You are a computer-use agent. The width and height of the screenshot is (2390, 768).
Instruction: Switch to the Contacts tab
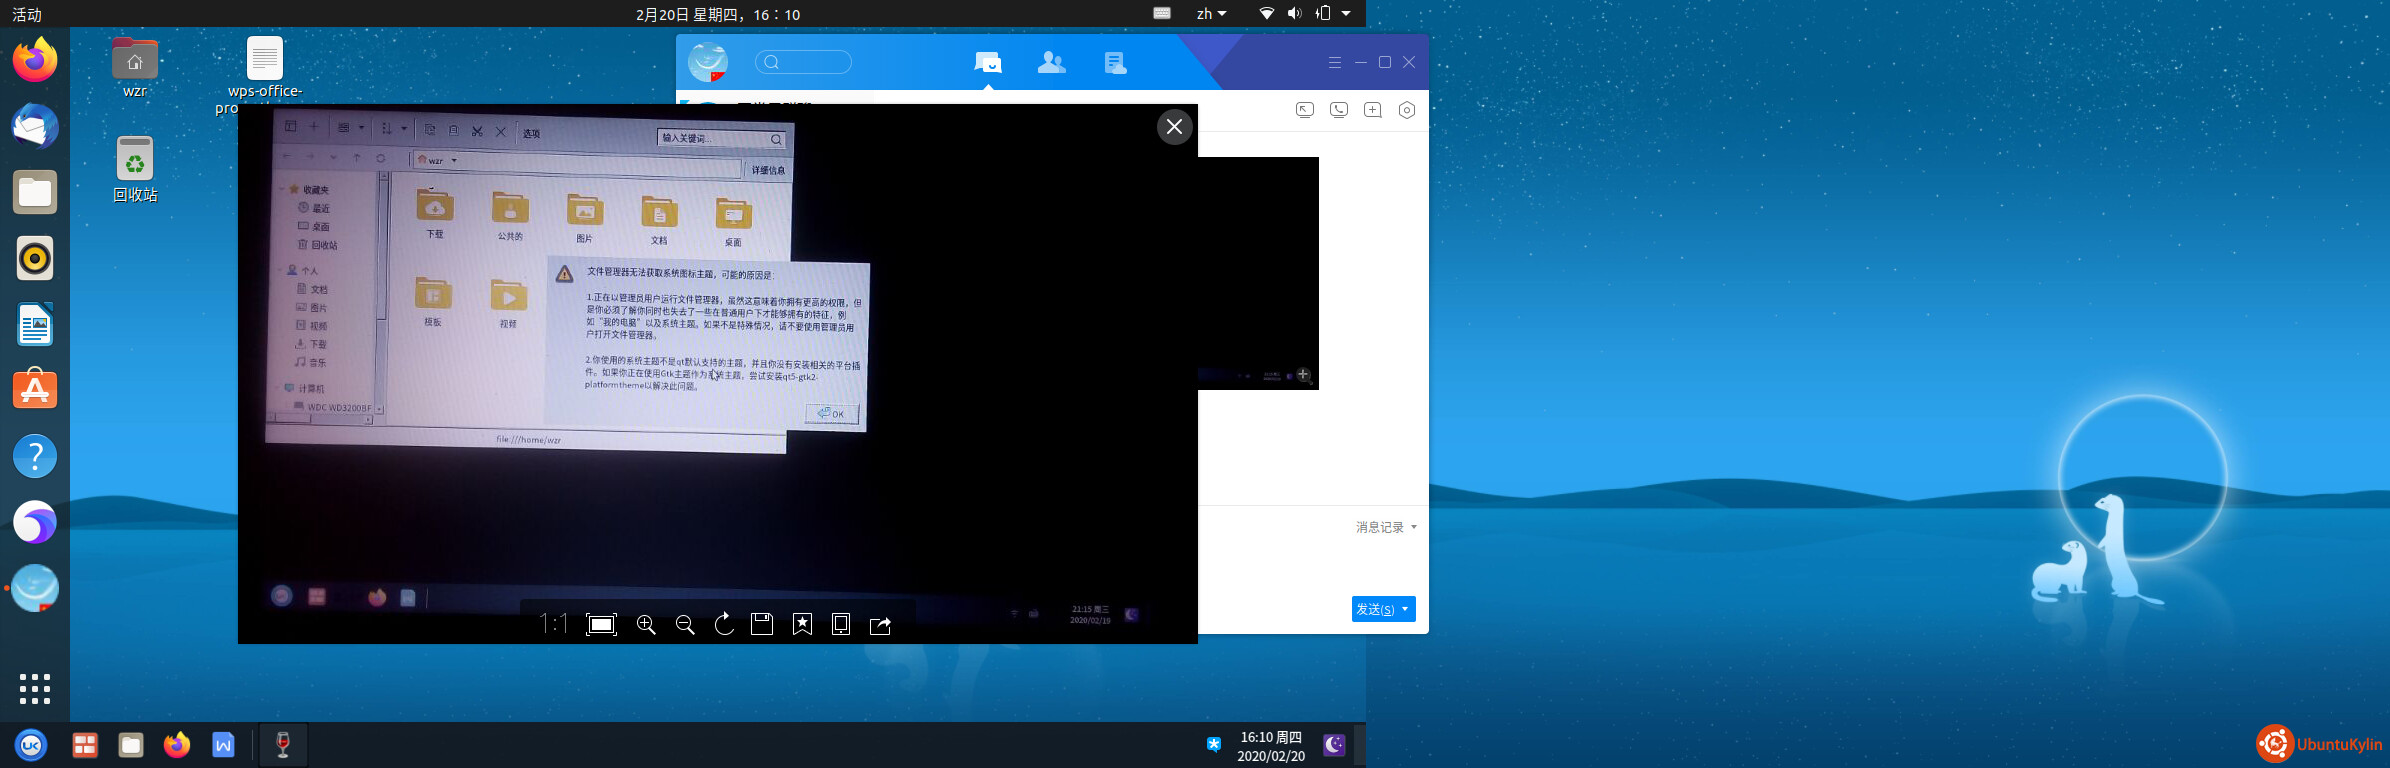click(1051, 63)
